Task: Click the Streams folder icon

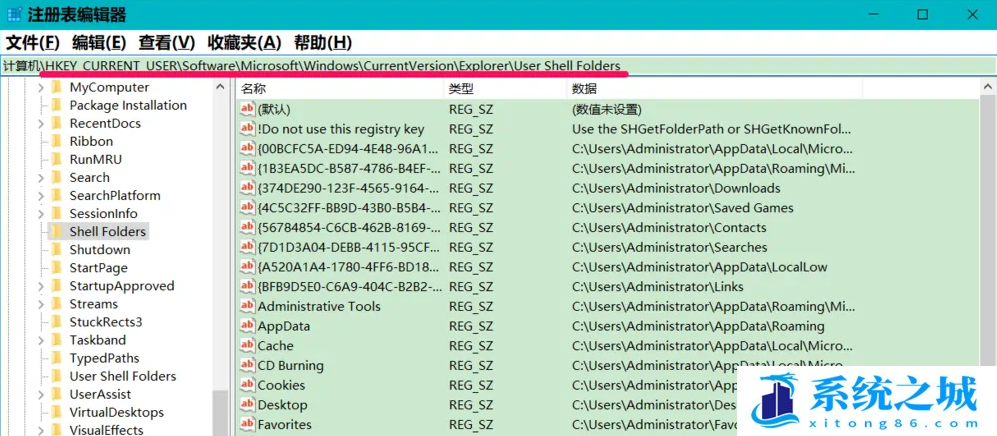Action: pyautogui.click(x=56, y=304)
